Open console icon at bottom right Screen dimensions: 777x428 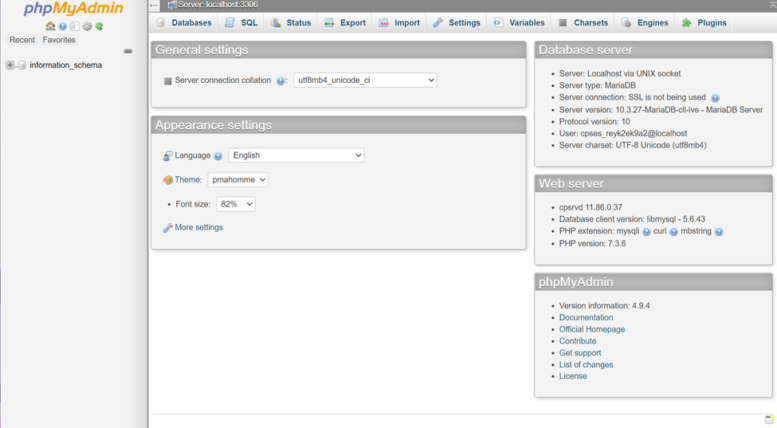[769, 420]
